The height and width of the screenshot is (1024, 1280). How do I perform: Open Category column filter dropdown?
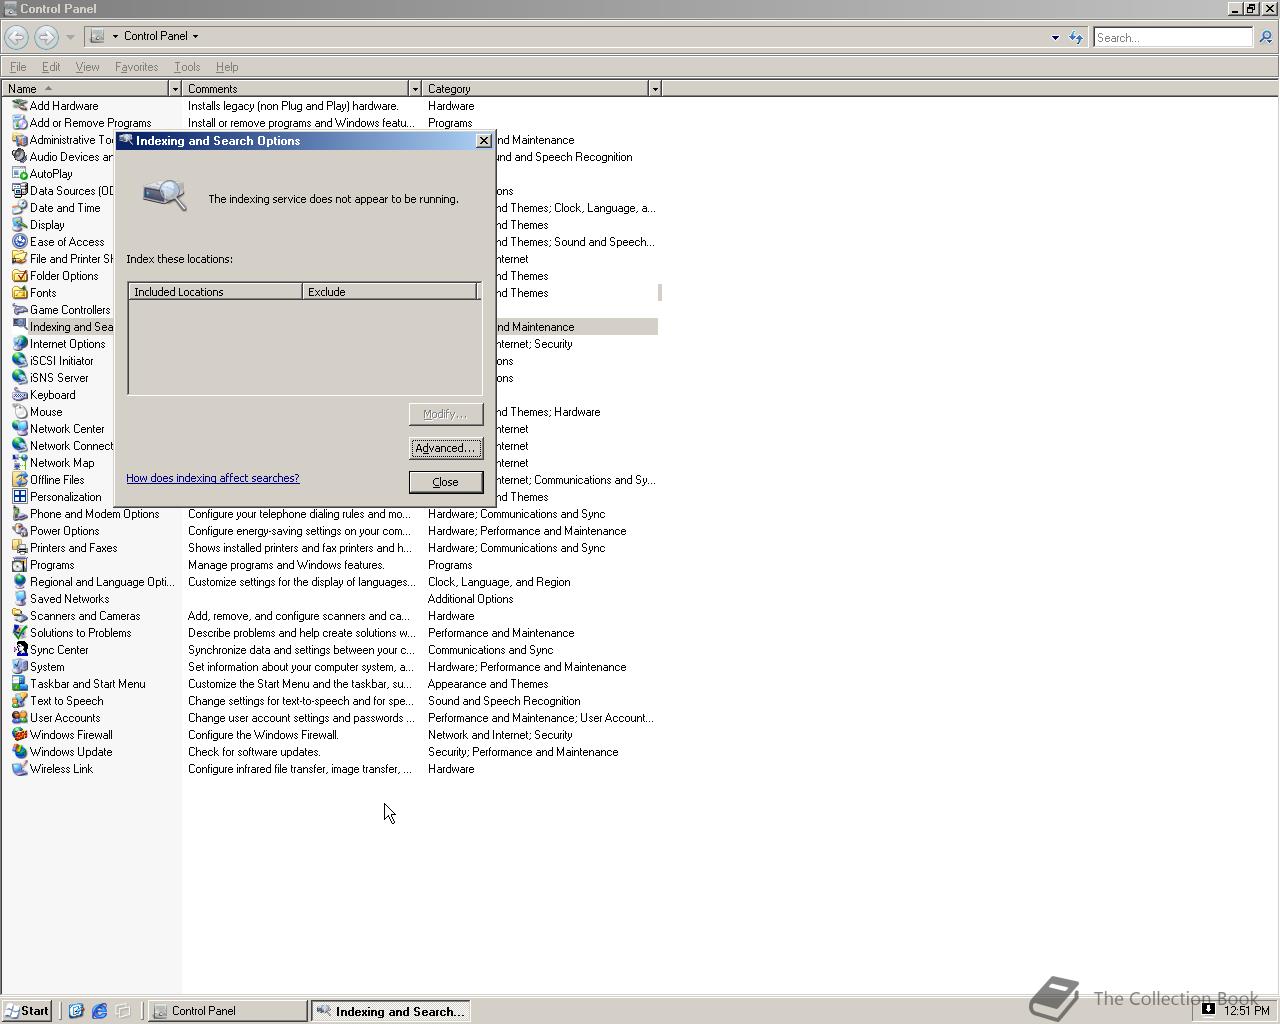point(655,89)
